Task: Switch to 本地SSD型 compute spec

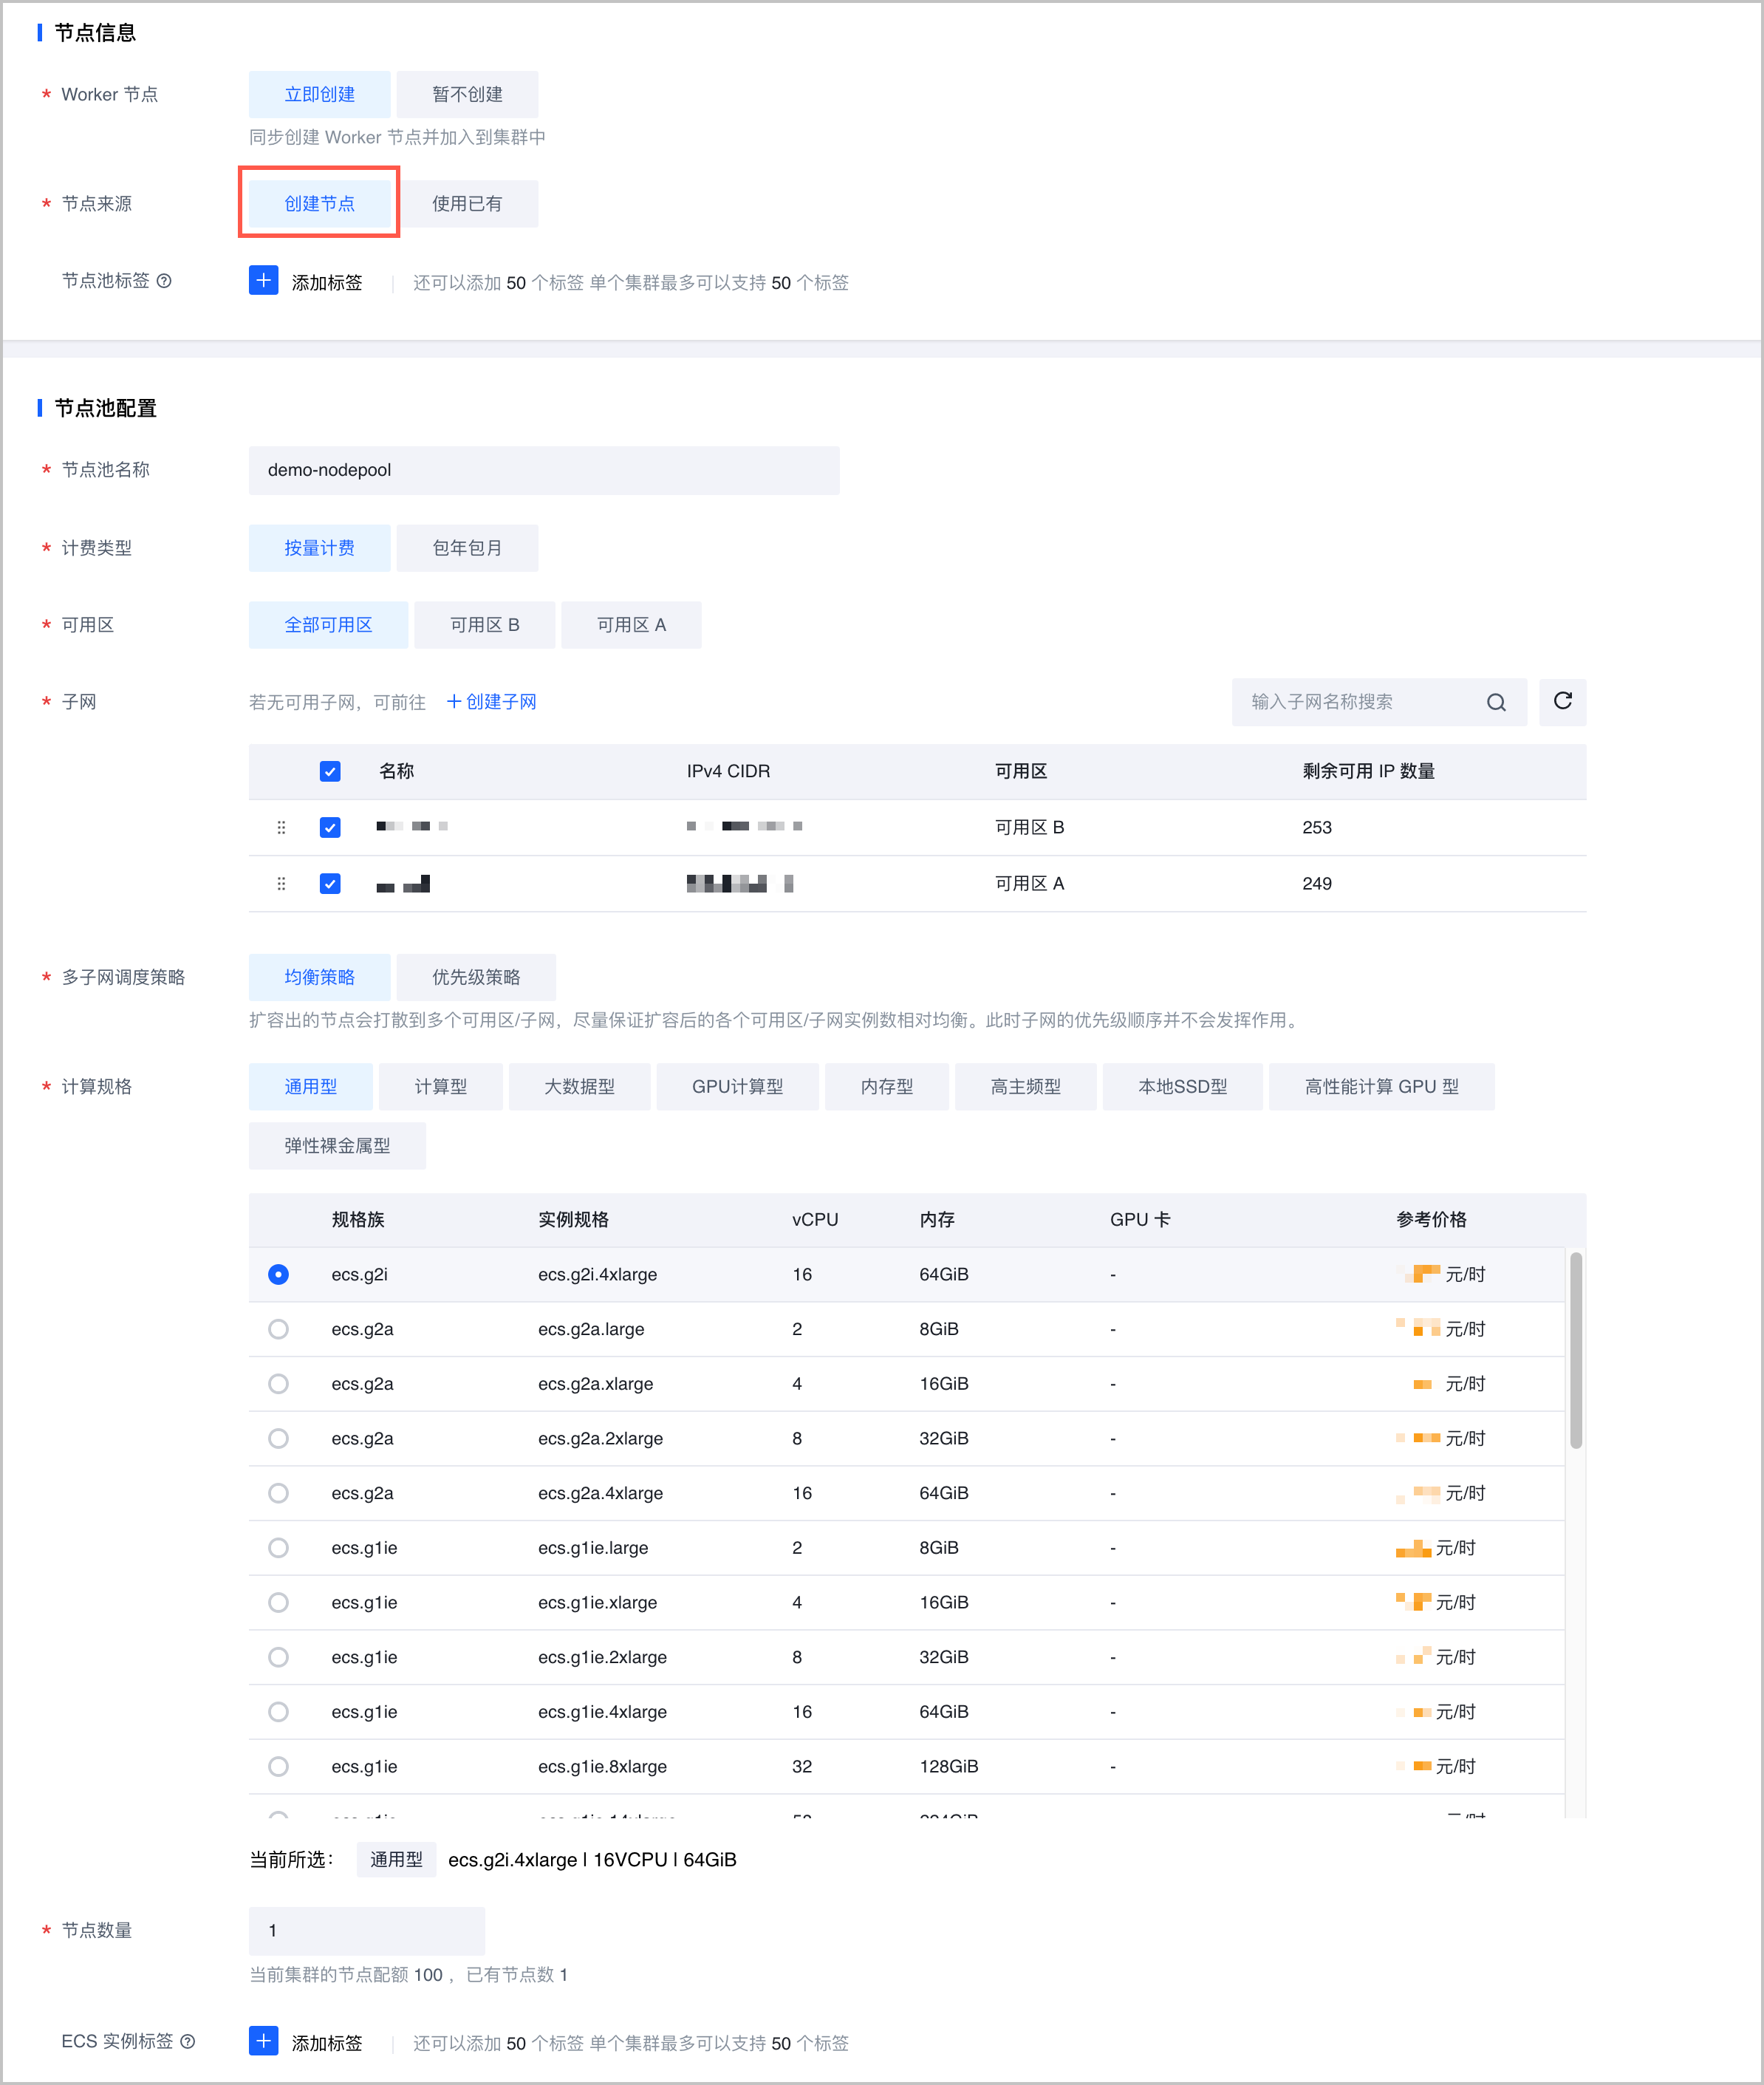Action: pyautogui.click(x=1182, y=1087)
